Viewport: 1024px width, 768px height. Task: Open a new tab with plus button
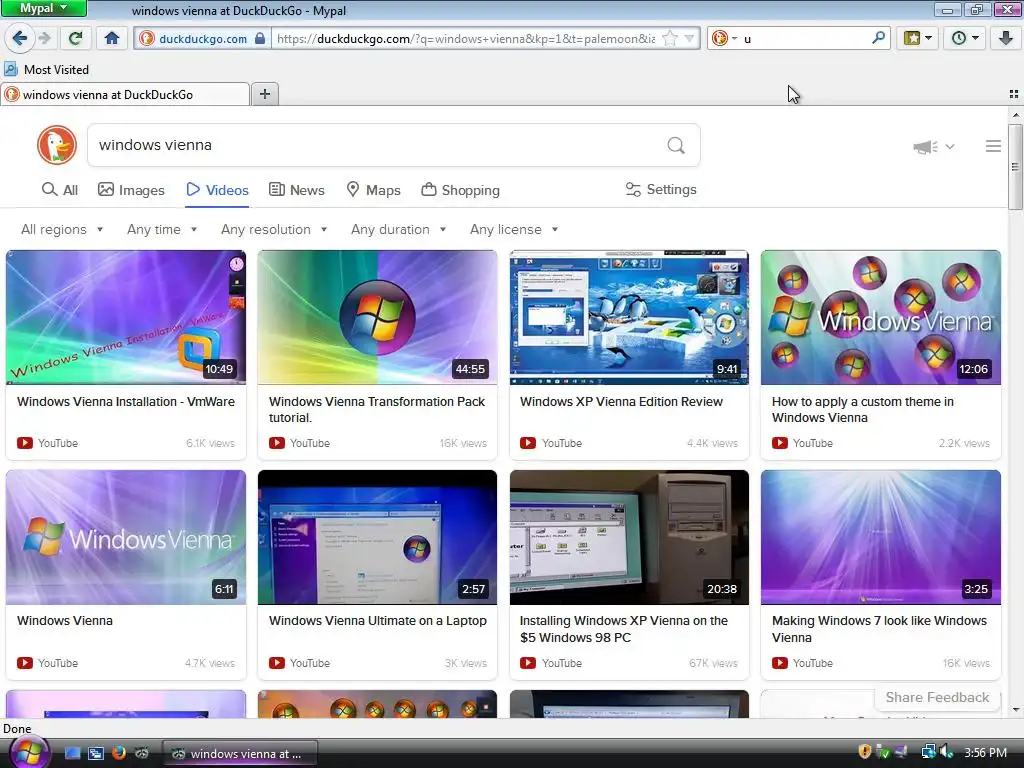pyautogui.click(x=264, y=94)
